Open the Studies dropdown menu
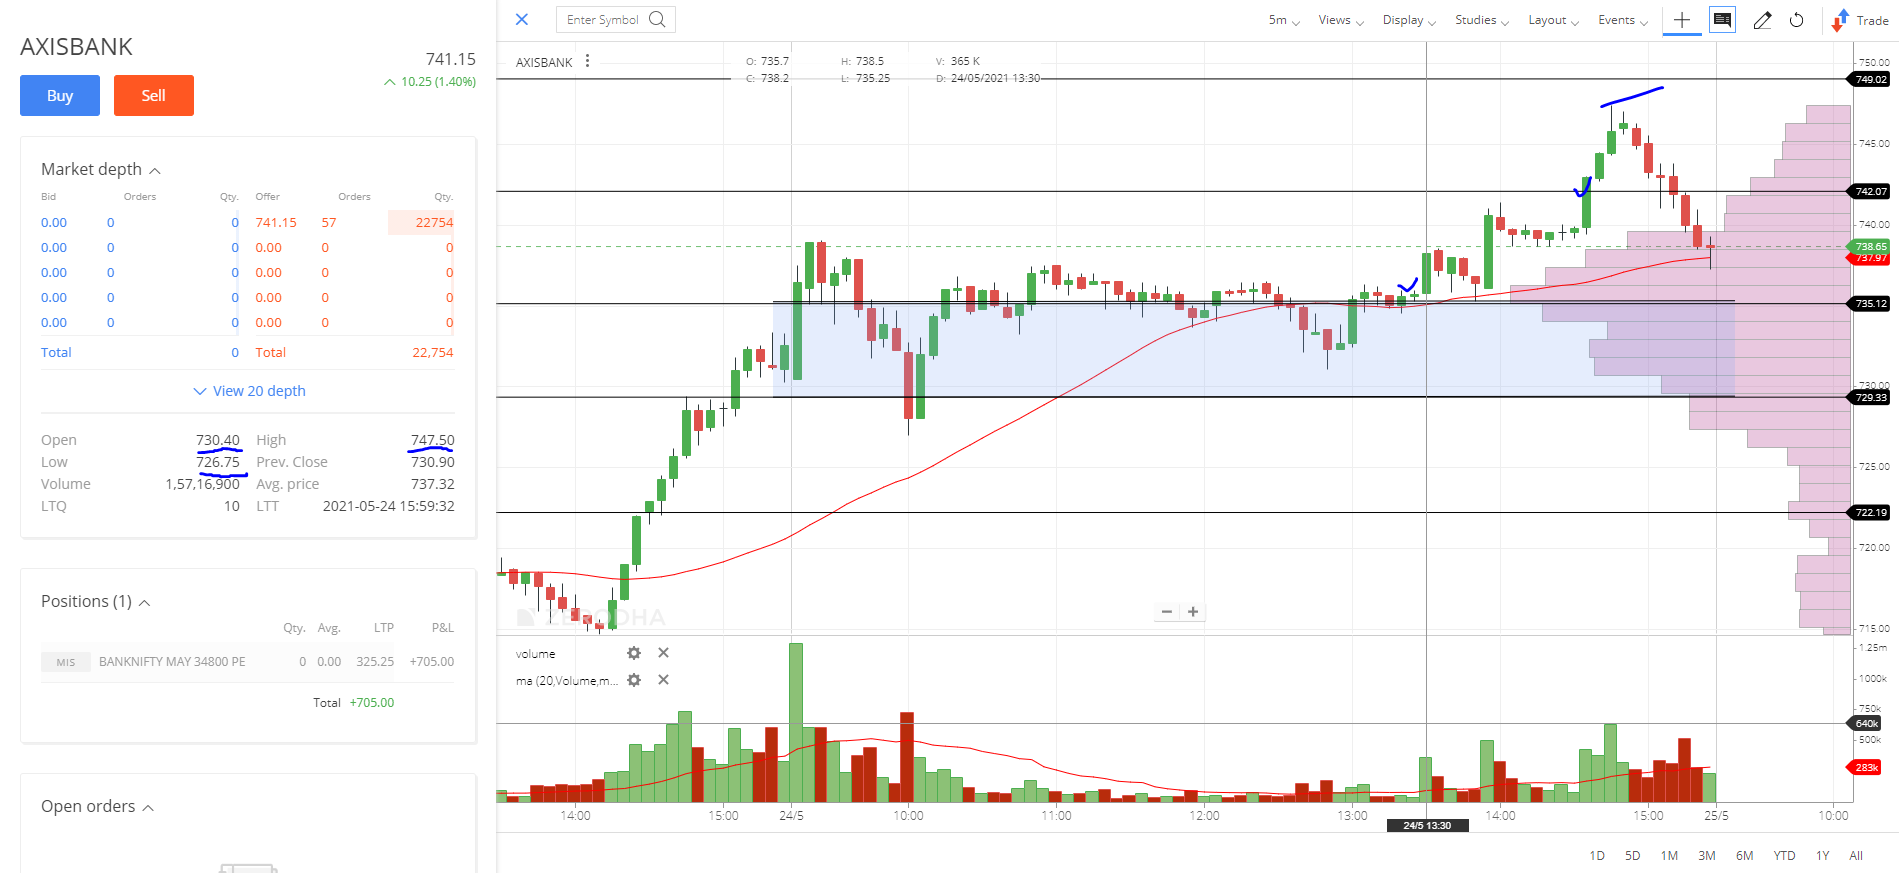 tap(1482, 20)
